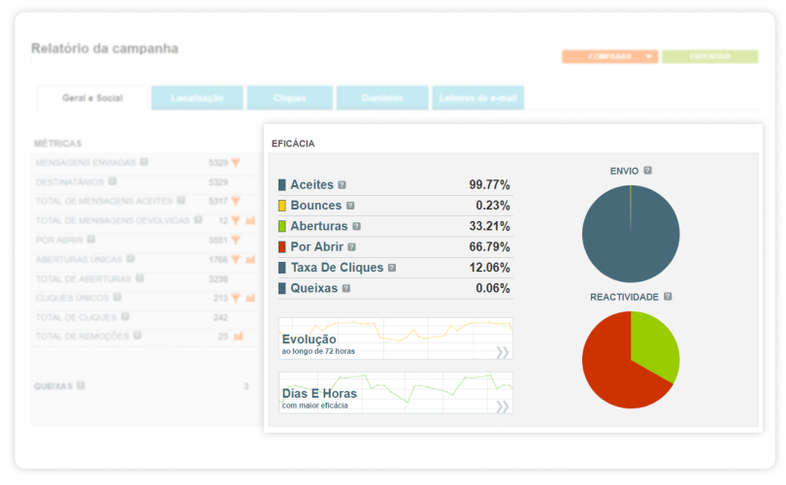Viewport: 786px width, 485px height.
Task: Click help icon beside Queixas in left panel
Action: [x=81, y=385]
